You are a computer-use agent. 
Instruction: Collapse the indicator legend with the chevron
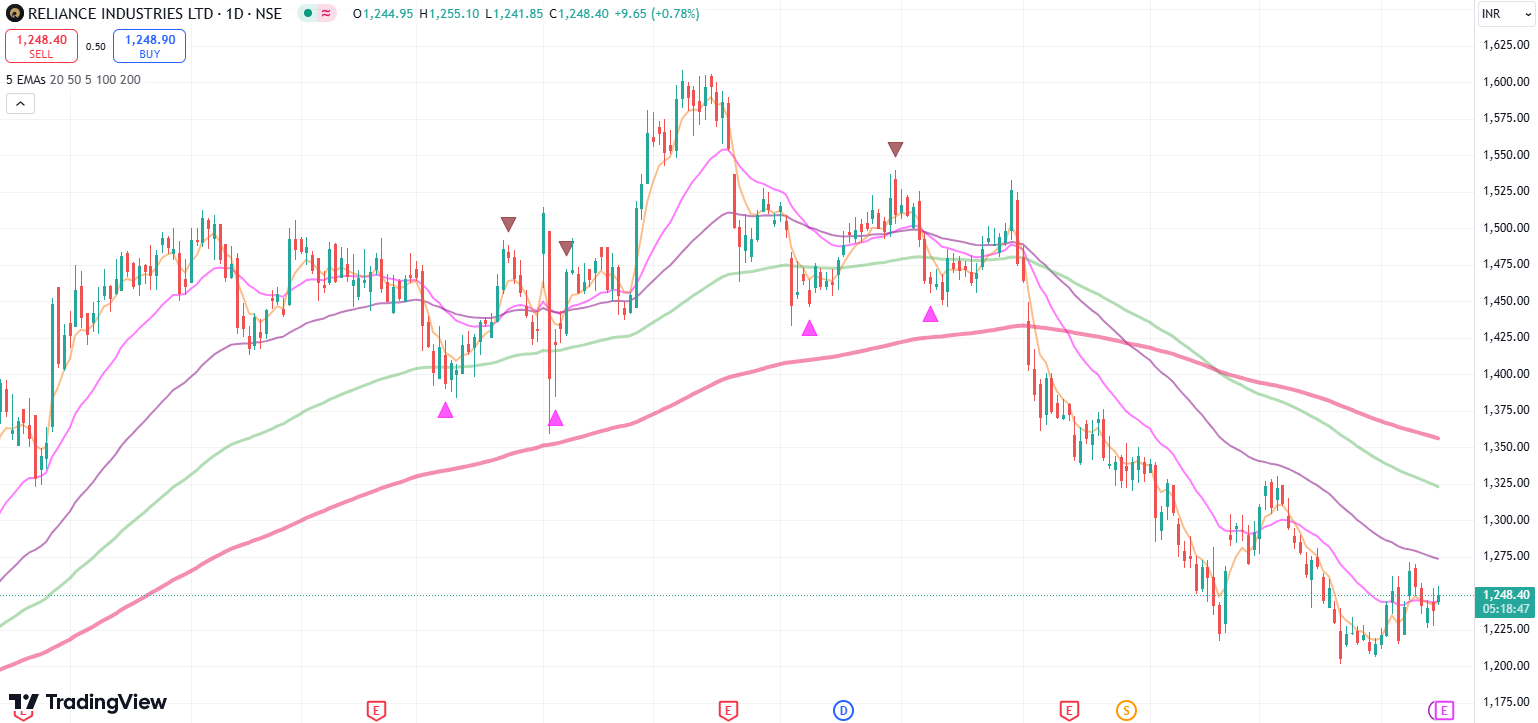click(x=20, y=103)
